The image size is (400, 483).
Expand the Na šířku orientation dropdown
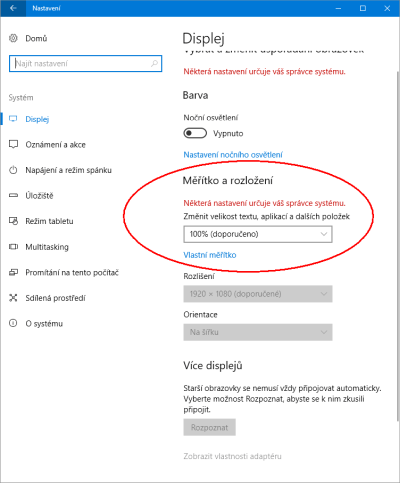[x=258, y=332]
